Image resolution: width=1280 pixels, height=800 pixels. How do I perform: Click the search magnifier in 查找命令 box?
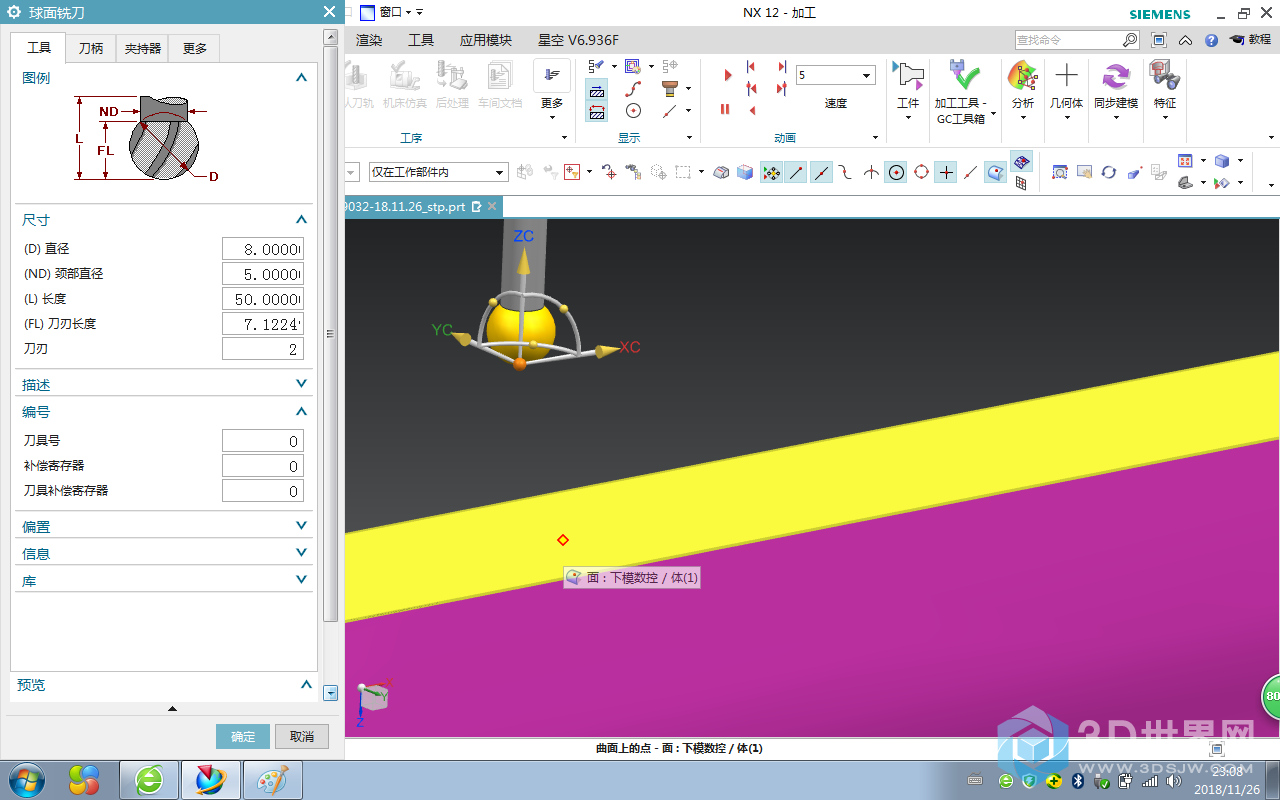pos(1130,40)
